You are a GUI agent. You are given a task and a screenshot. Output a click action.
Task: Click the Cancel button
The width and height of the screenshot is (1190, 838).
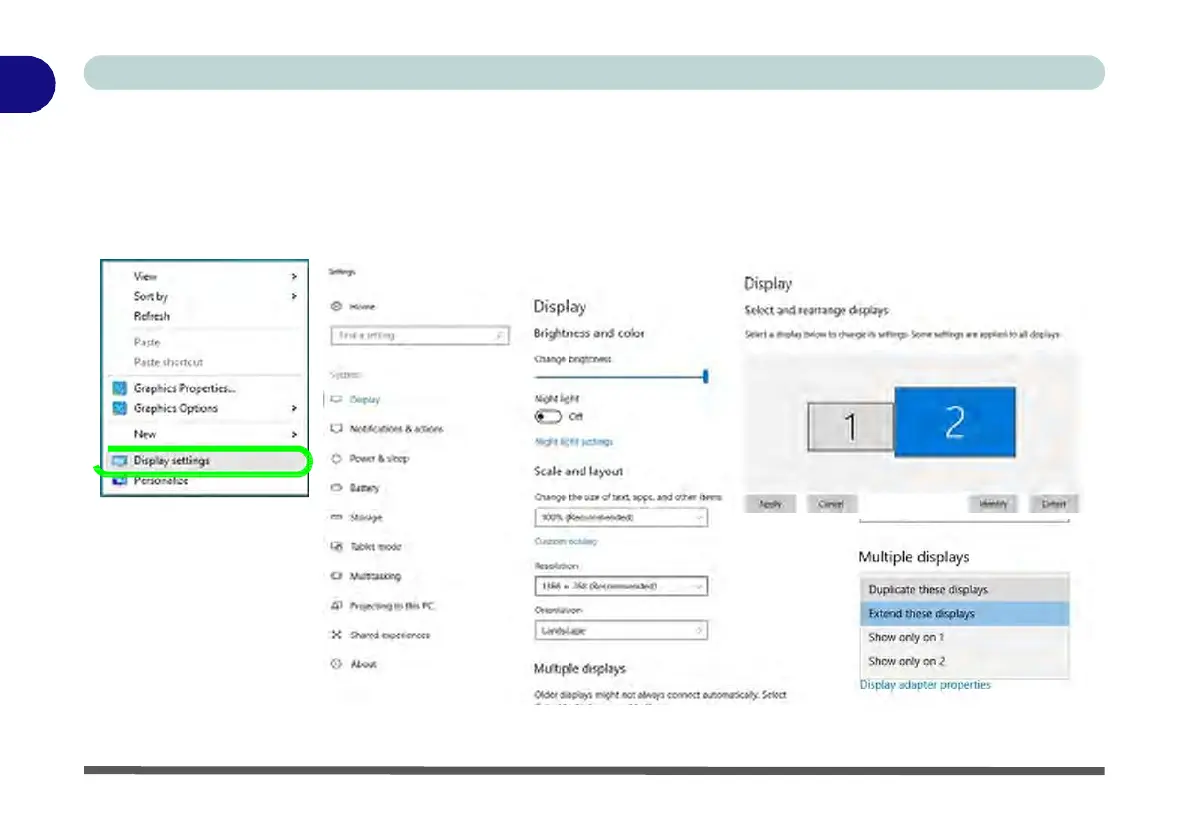pos(831,503)
